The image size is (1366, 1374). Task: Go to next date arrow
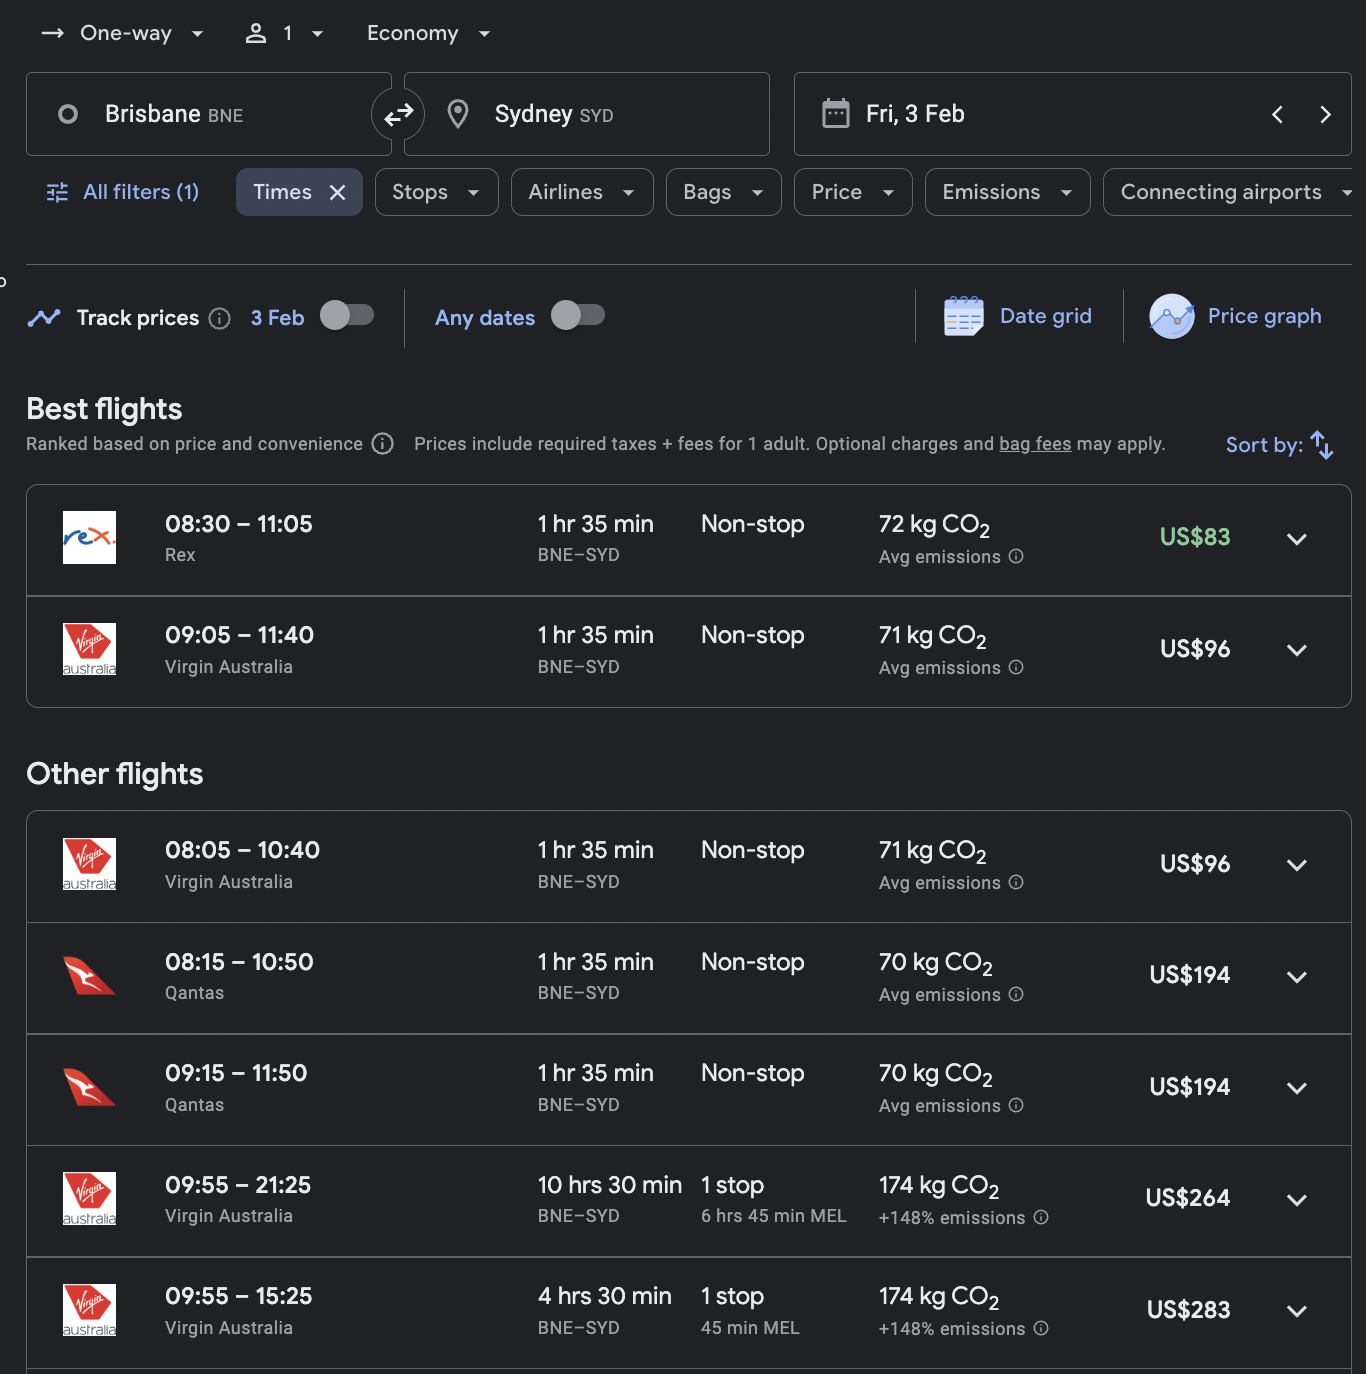tap(1325, 115)
